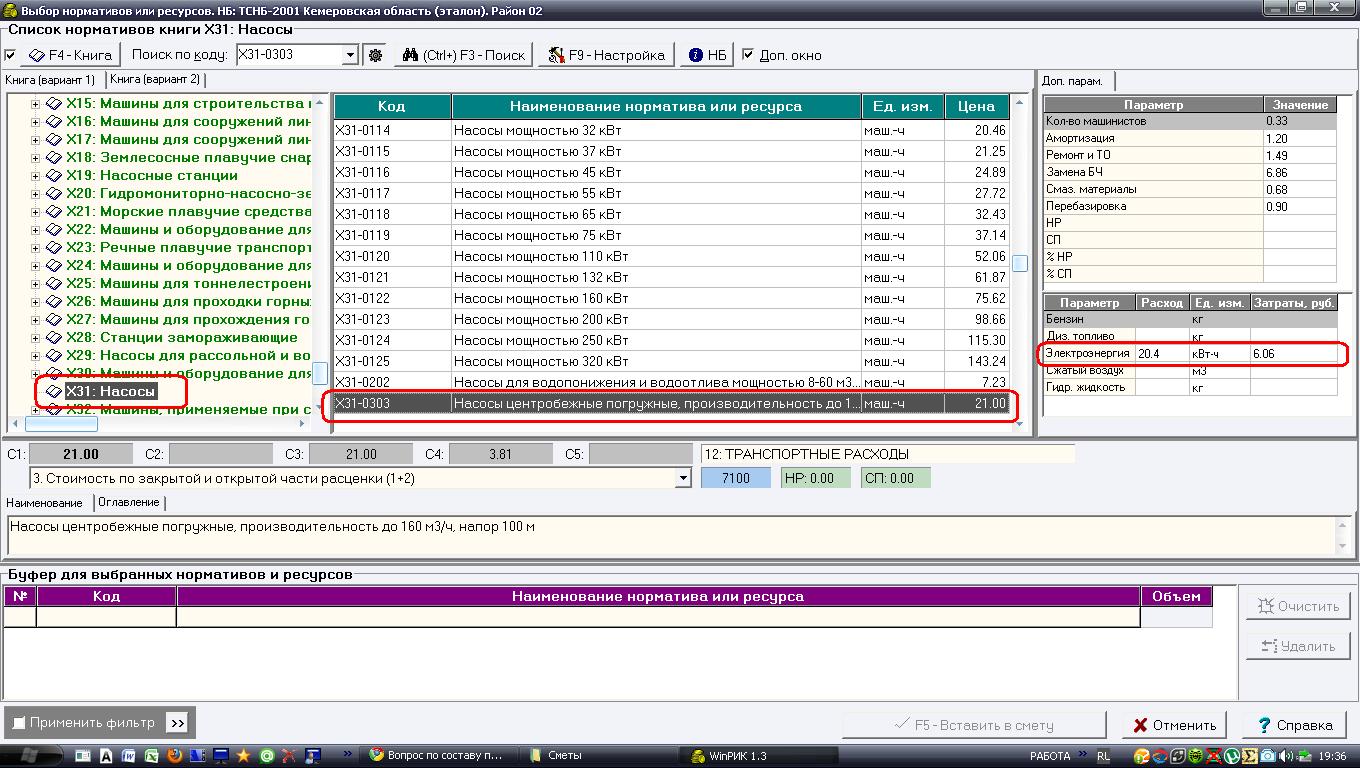
Task: Open the Наименование tab
Action: (x=44, y=502)
